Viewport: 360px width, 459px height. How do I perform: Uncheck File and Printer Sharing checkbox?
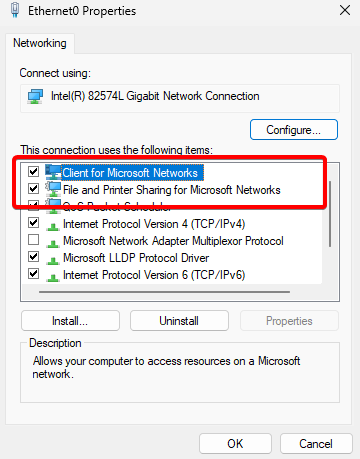(x=33, y=189)
